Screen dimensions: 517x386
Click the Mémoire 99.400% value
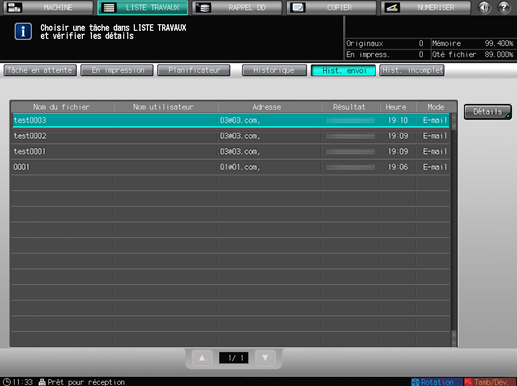point(499,43)
